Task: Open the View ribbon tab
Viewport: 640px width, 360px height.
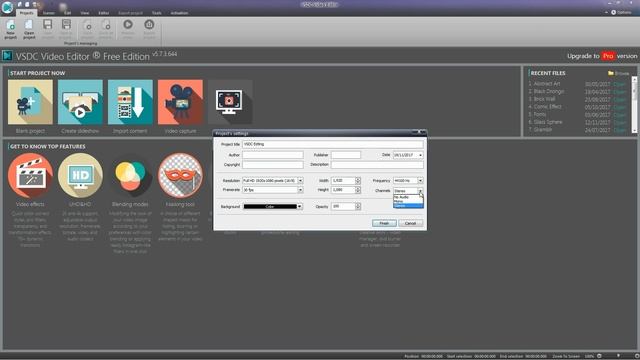Action: (84, 13)
